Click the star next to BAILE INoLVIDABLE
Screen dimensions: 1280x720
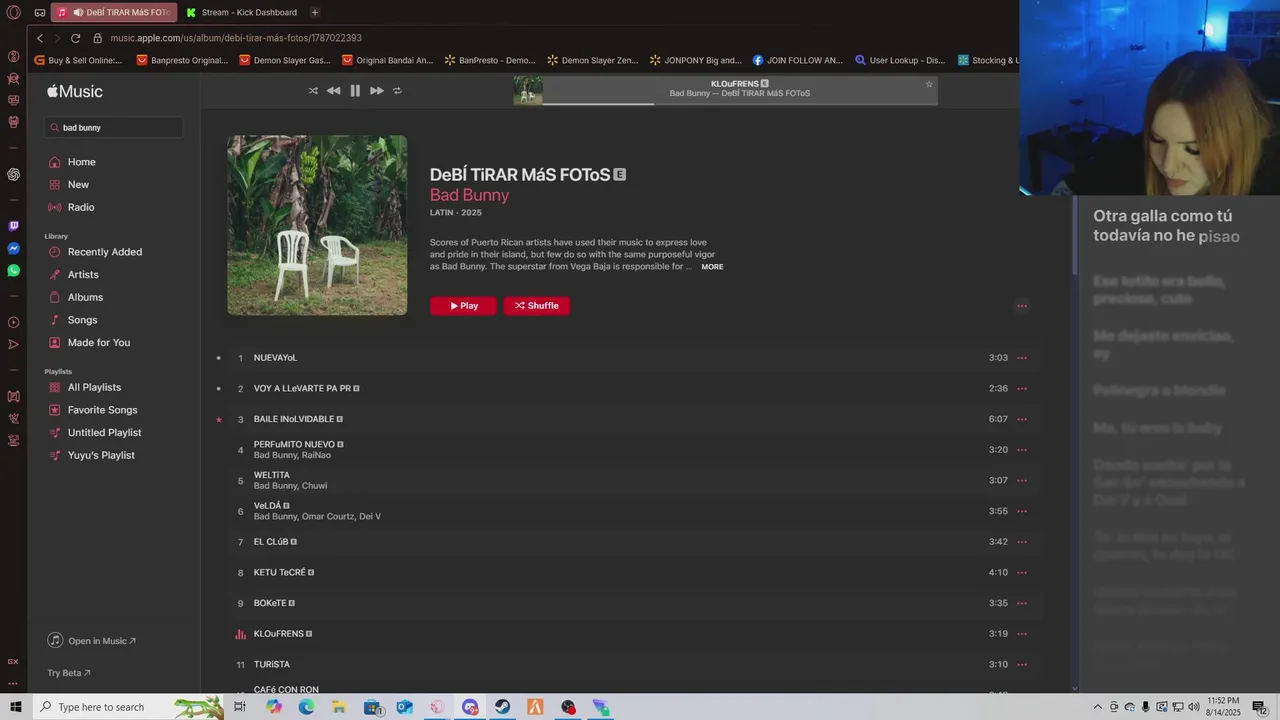(x=219, y=420)
